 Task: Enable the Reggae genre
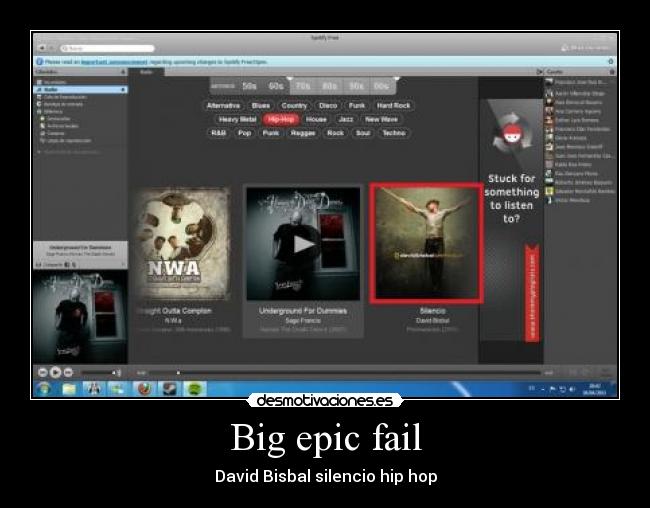tap(303, 133)
